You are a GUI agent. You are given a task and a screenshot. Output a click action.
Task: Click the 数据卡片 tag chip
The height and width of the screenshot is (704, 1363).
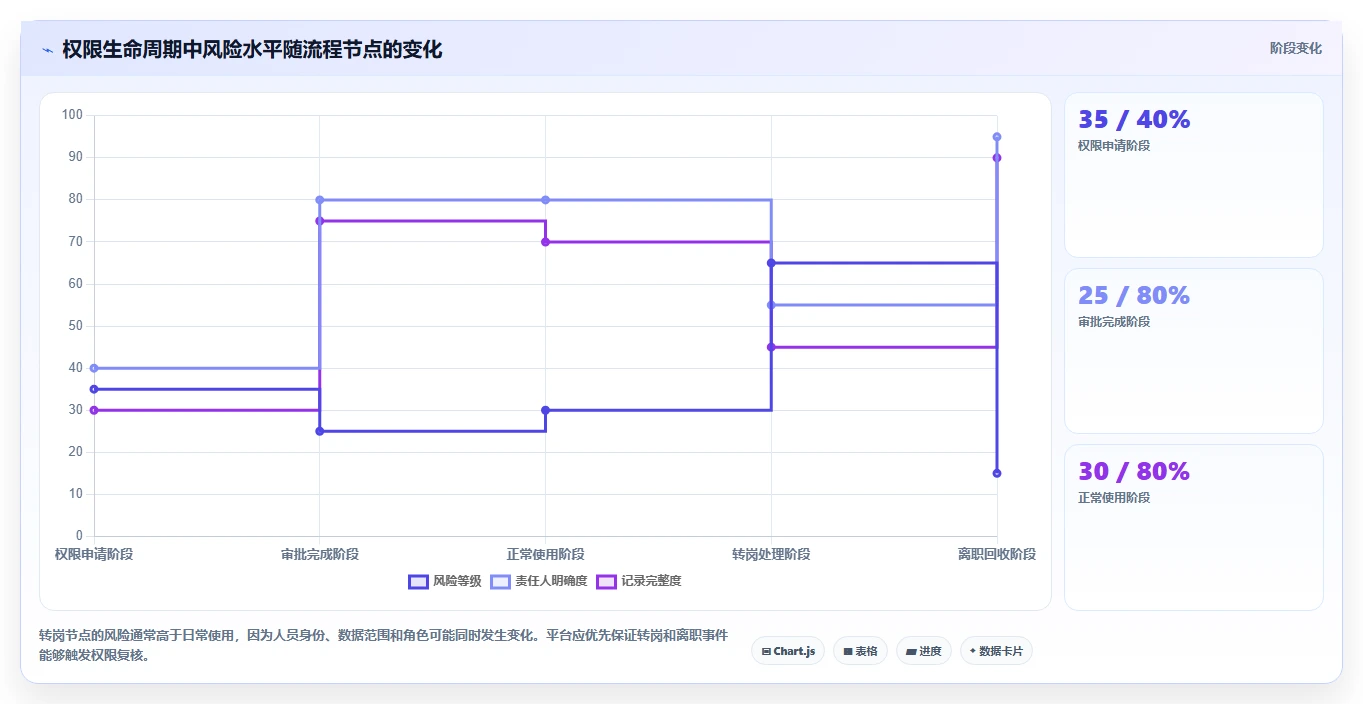pos(996,651)
